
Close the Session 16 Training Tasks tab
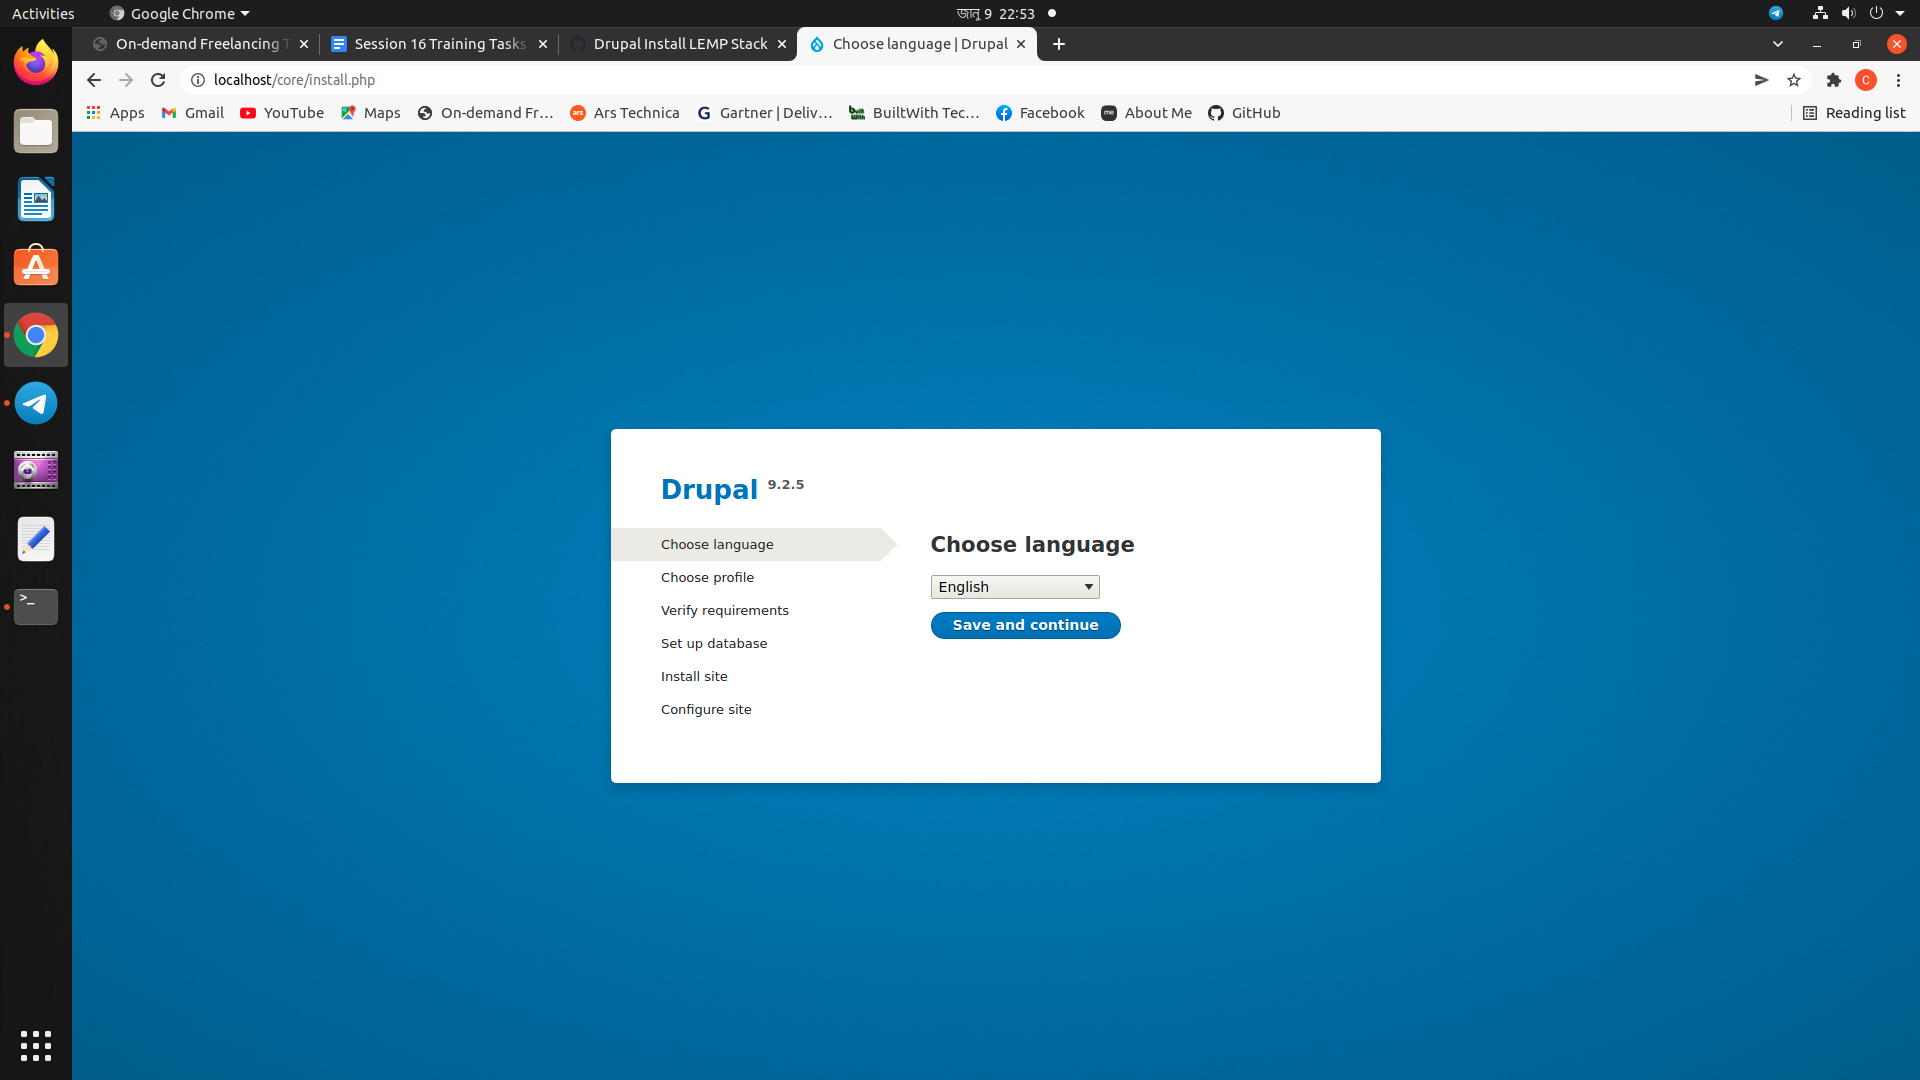click(543, 44)
